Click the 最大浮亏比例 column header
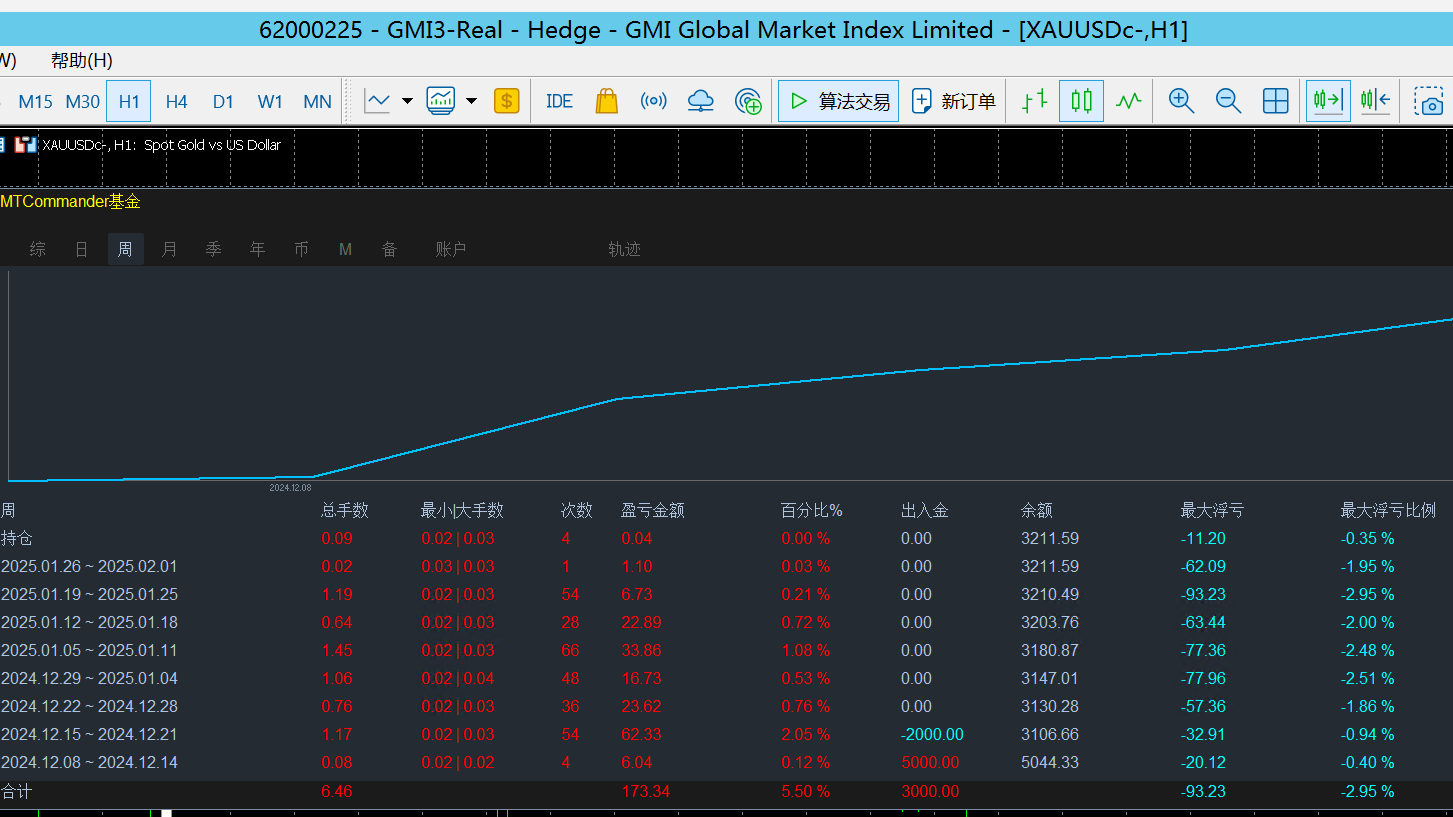The image size is (1453, 817). point(1388,510)
